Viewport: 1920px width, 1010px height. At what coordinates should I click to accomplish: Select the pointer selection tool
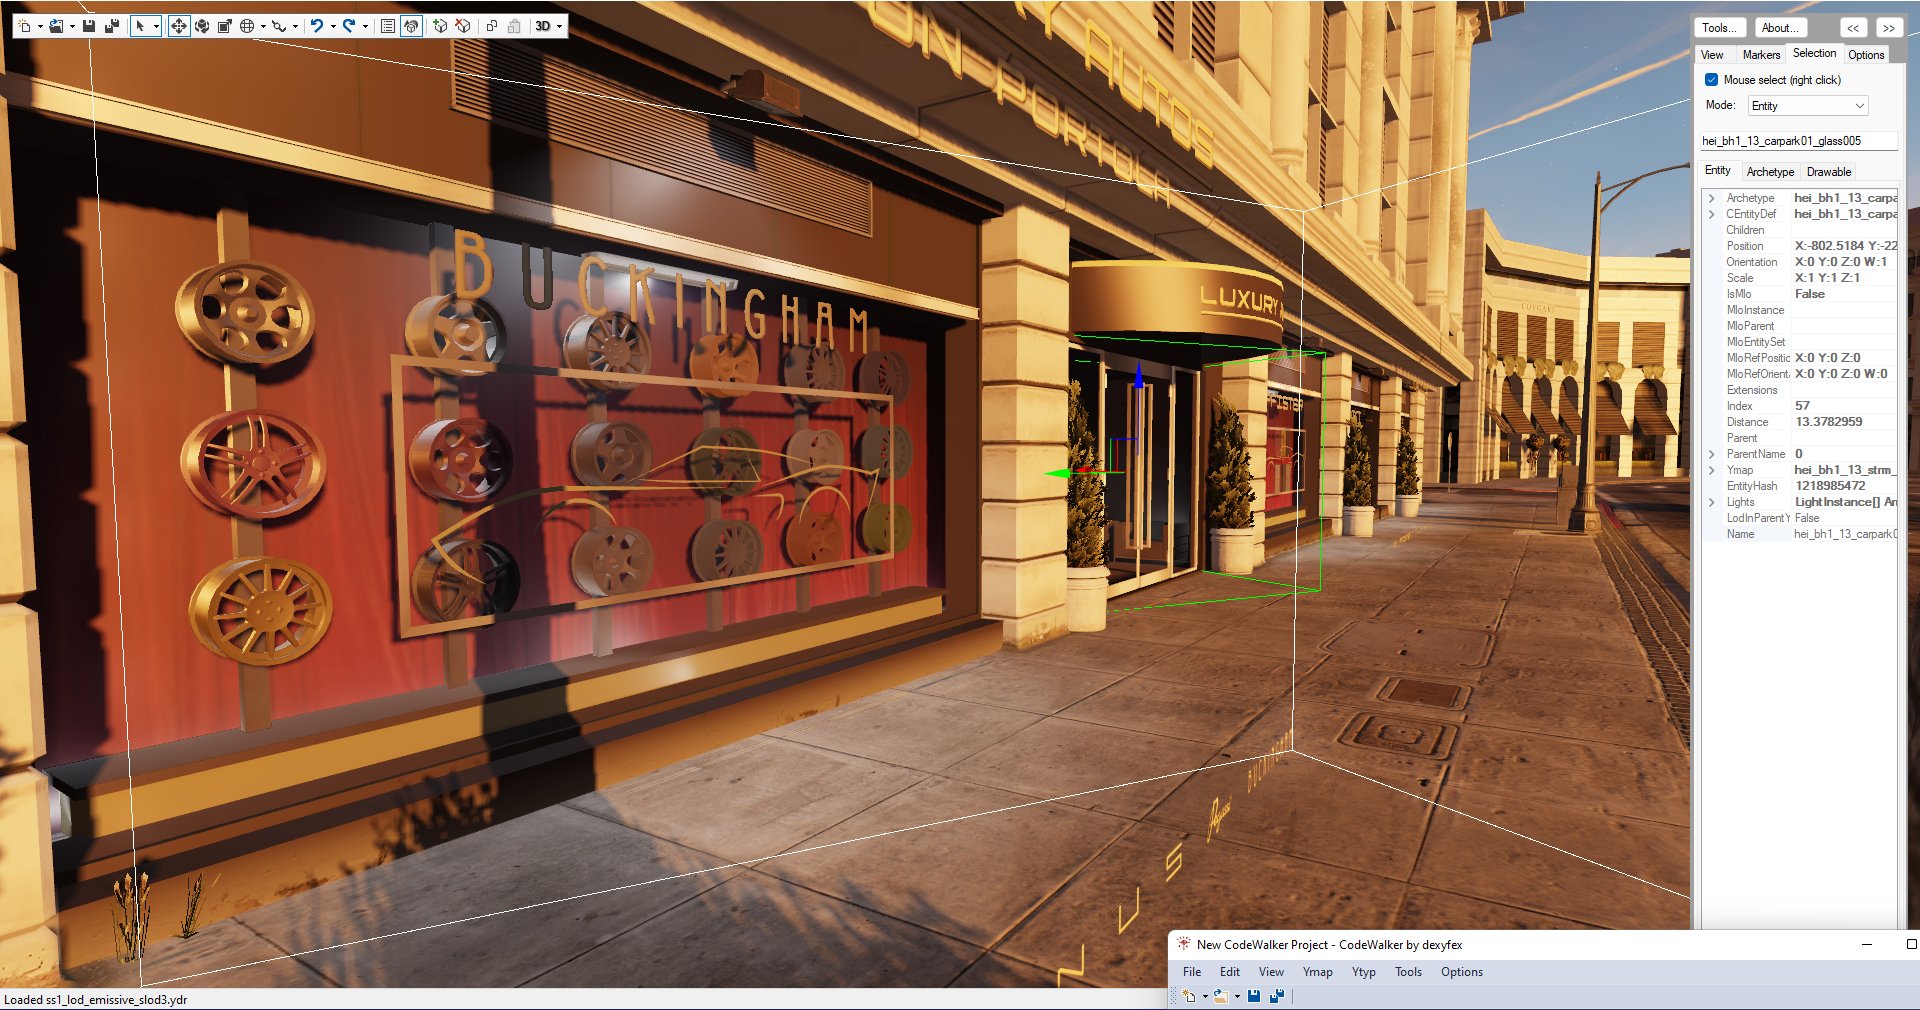point(141,26)
